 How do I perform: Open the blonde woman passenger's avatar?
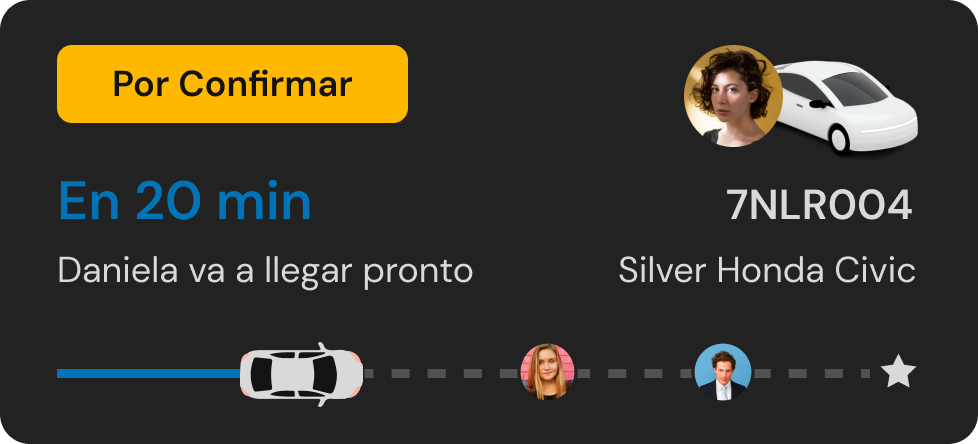(547, 372)
